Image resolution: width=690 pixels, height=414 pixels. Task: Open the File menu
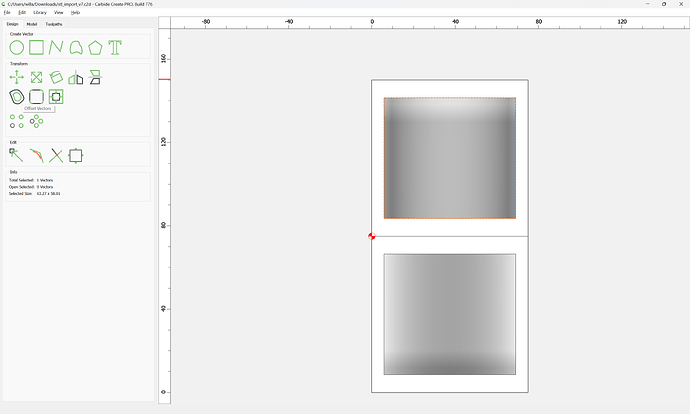7,12
